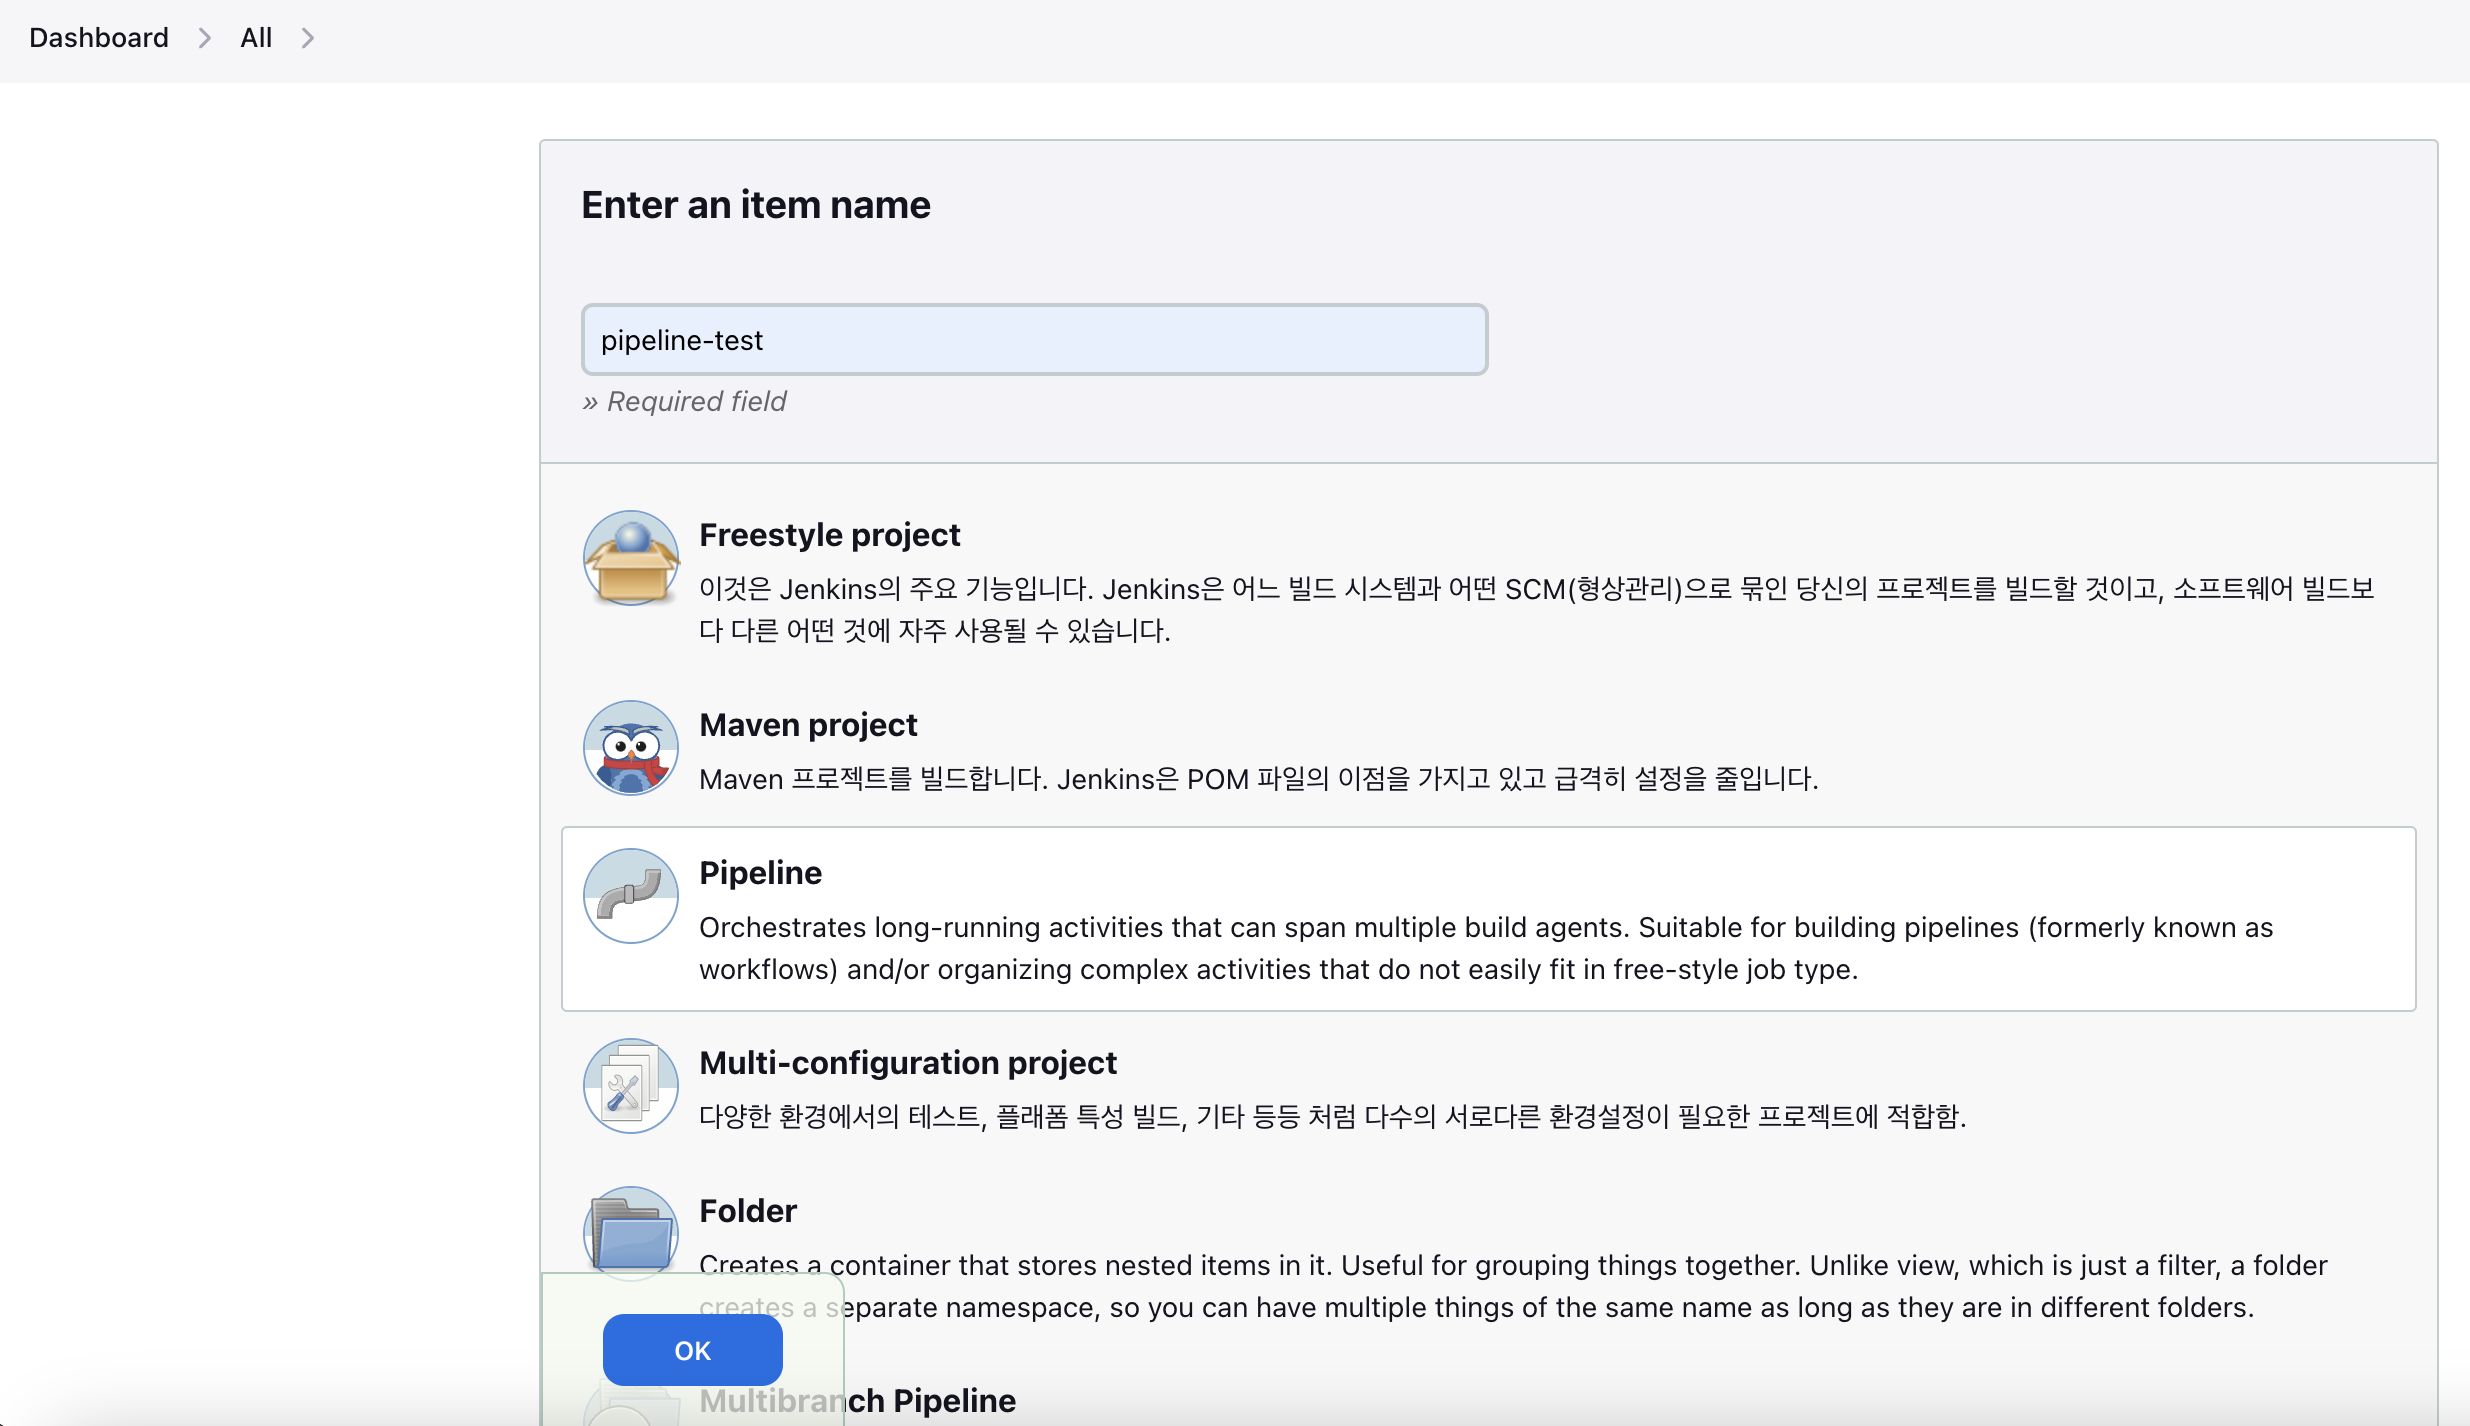Choose the Multibranch Pipeline heading

pyautogui.click(x=930, y=1401)
